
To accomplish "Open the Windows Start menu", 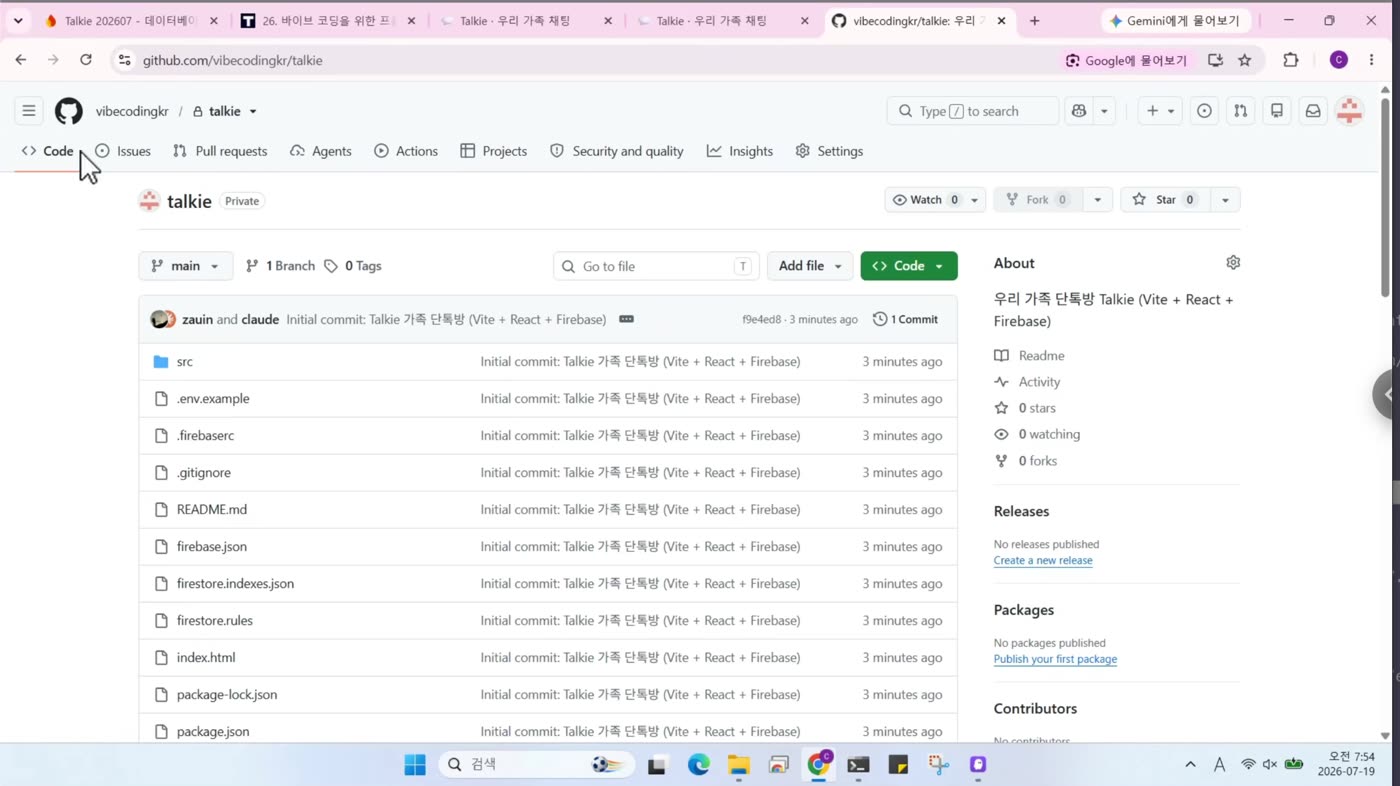I will point(414,765).
